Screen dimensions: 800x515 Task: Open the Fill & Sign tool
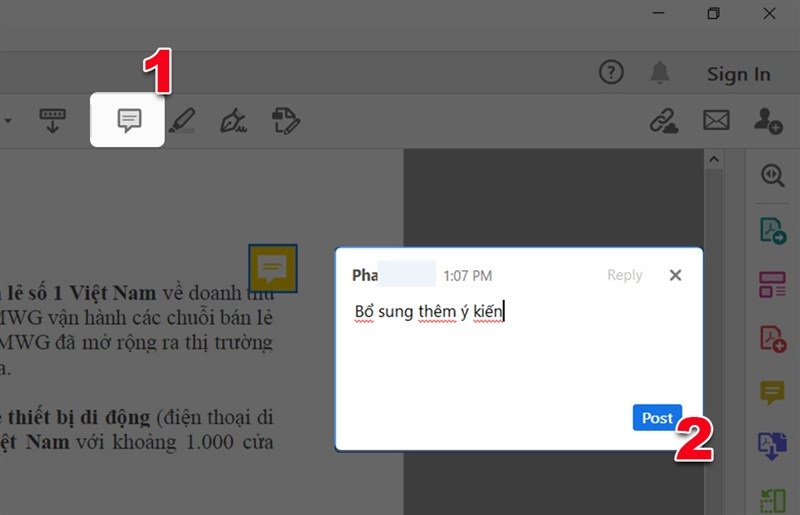tap(234, 121)
